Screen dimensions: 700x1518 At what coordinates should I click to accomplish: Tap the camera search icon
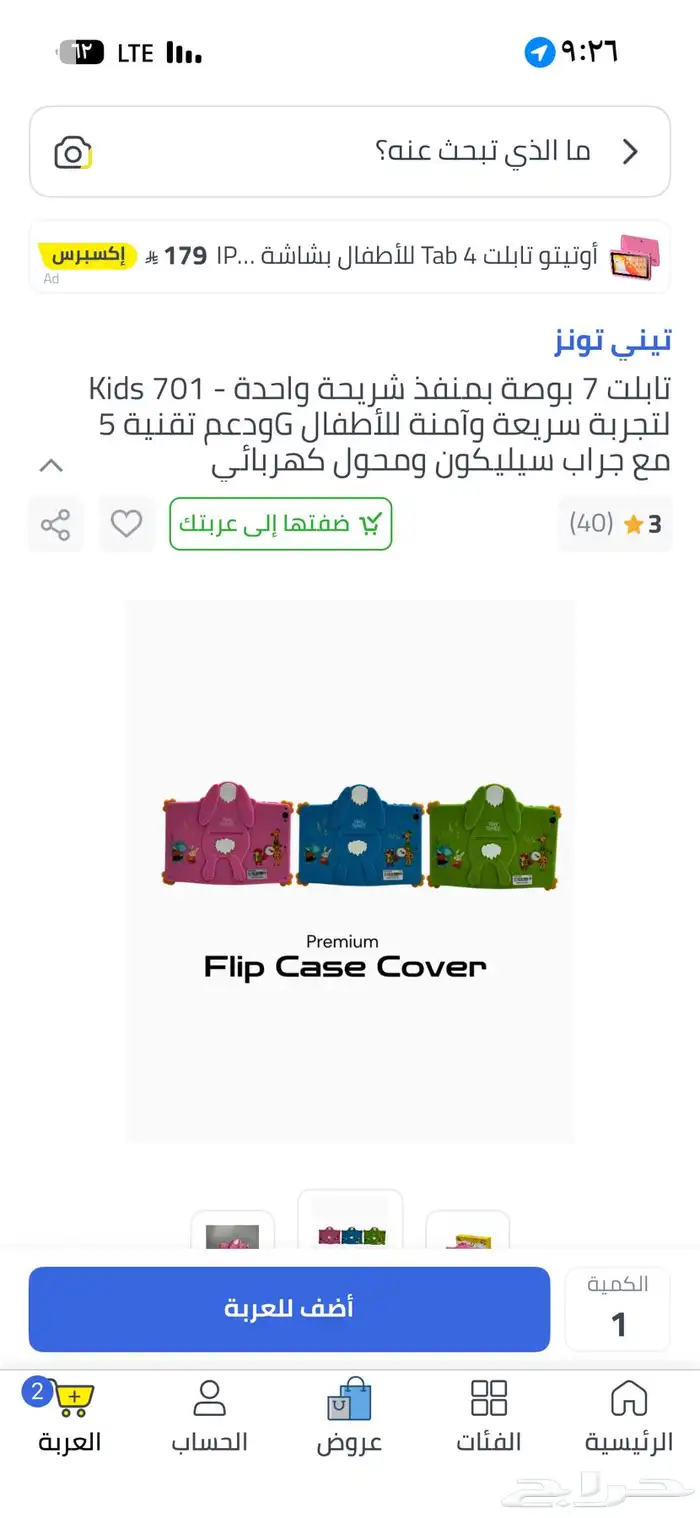[72, 153]
